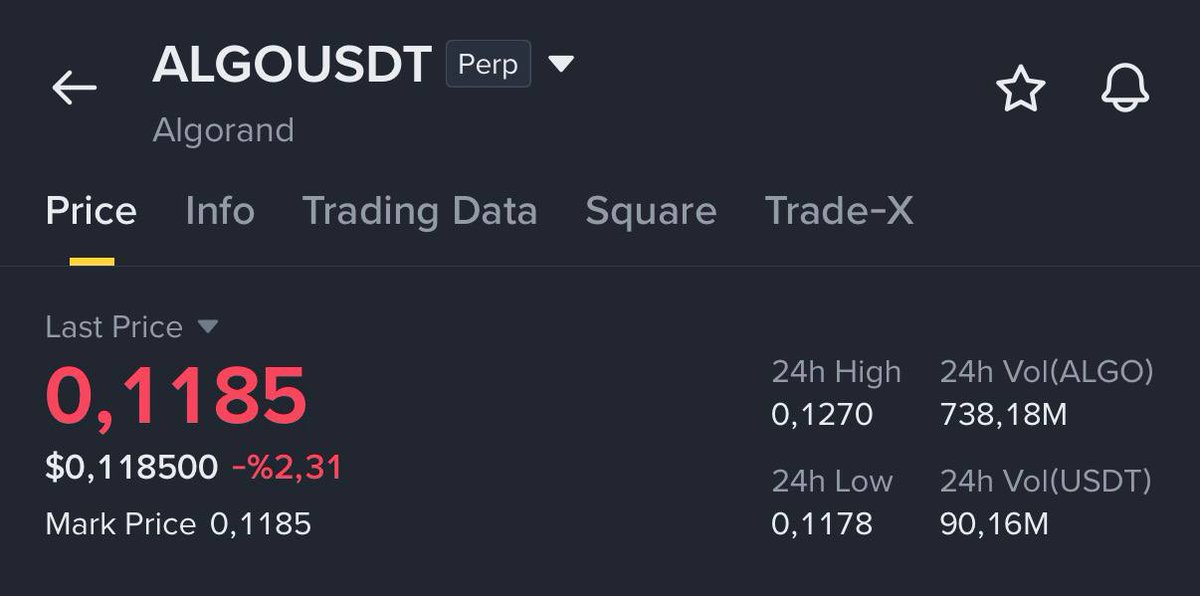The height and width of the screenshot is (596, 1200).
Task: Open the Trading Data tab
Action: pyautogui.click(x=419, y=211)
